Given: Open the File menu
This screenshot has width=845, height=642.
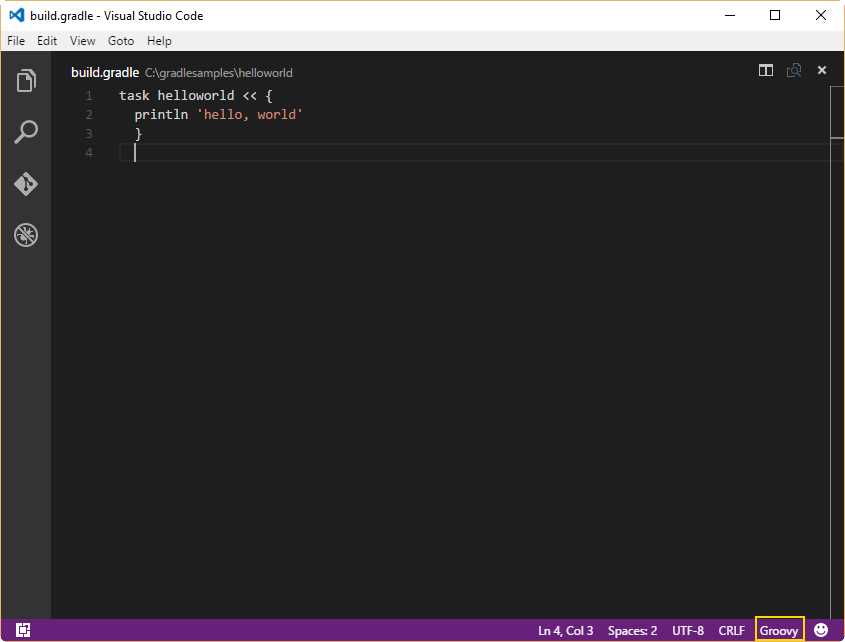Looking at the screenshot, I should (x=16, y=41).
